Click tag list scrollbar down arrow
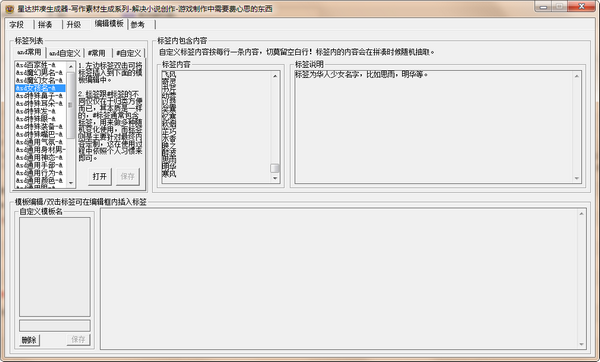 click(x=70, y=183)
